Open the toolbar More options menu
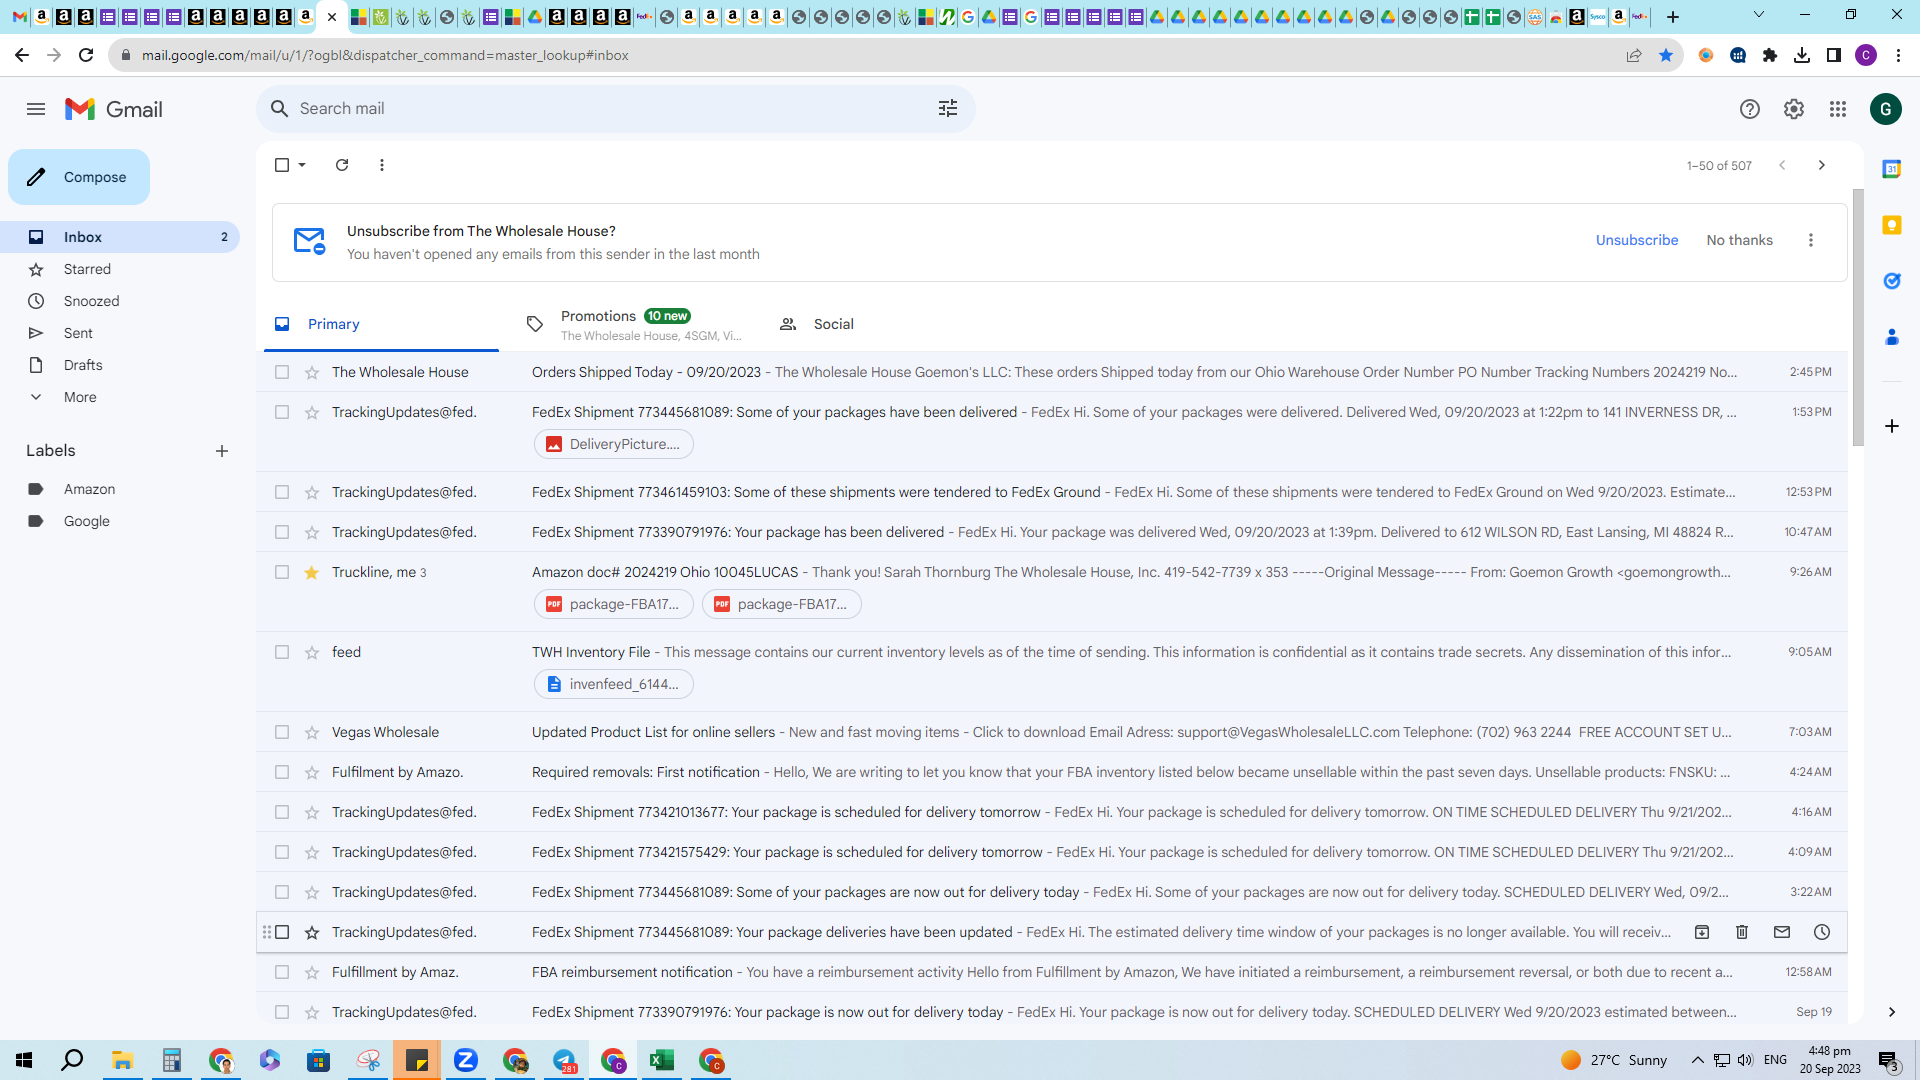The width and height of the screenshot is (1920, 1080). pos(382,165)
